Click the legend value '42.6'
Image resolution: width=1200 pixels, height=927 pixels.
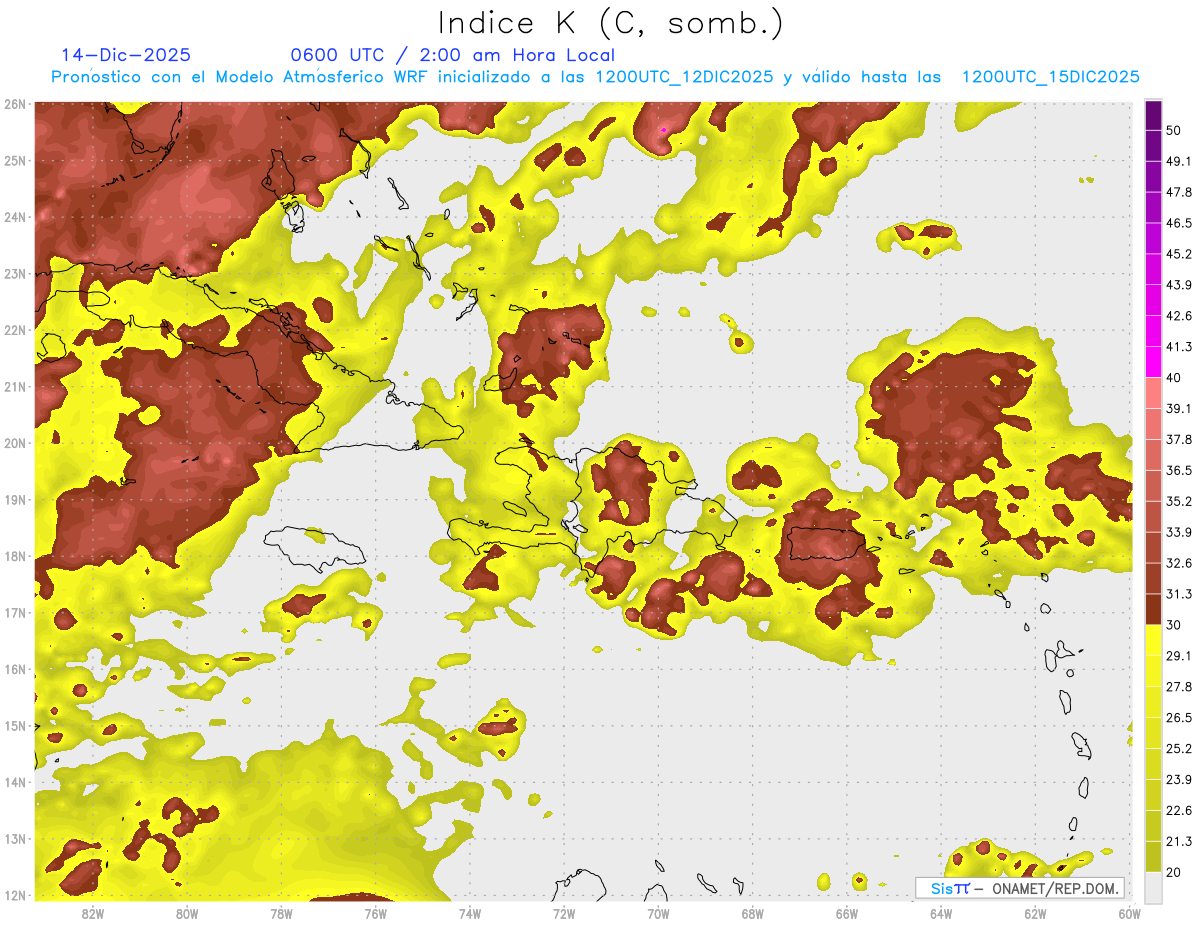point(1179,316)
